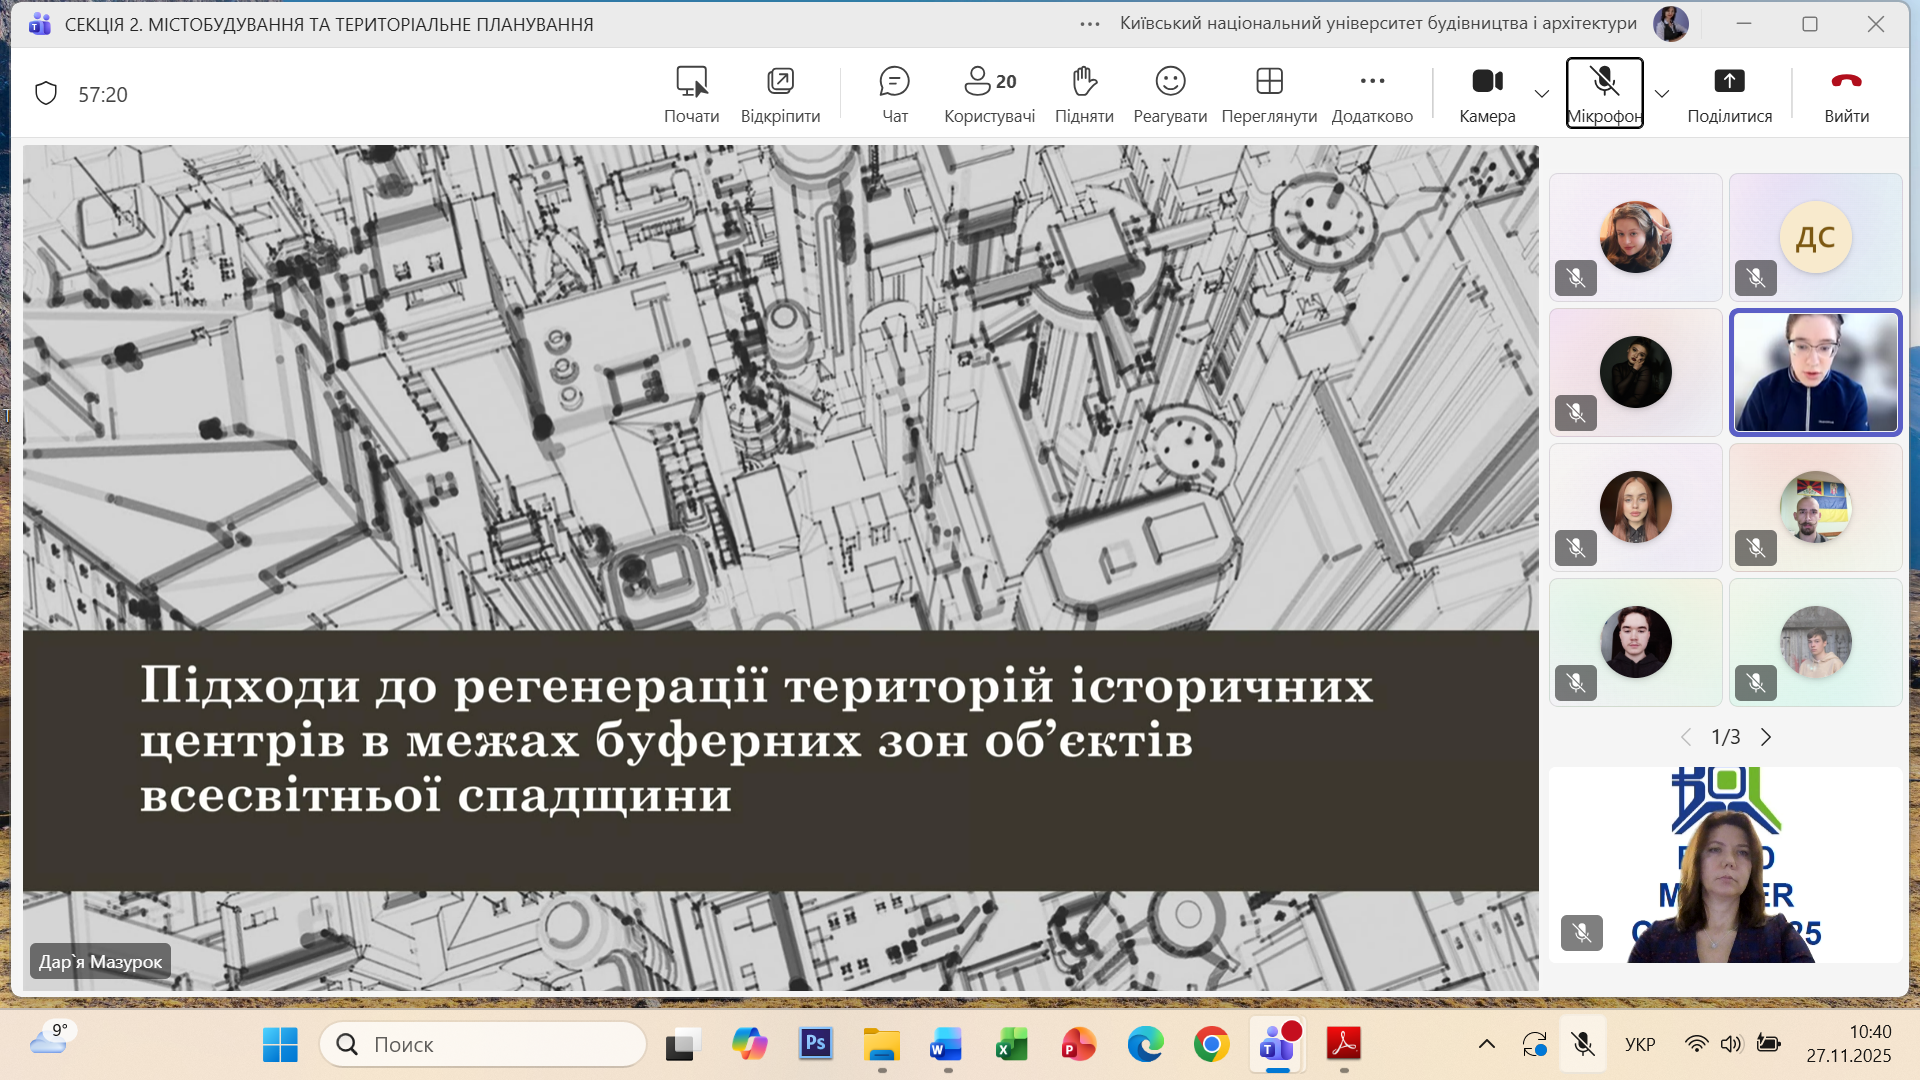Expand camera options dropdown arrow

pos(1542,94)
